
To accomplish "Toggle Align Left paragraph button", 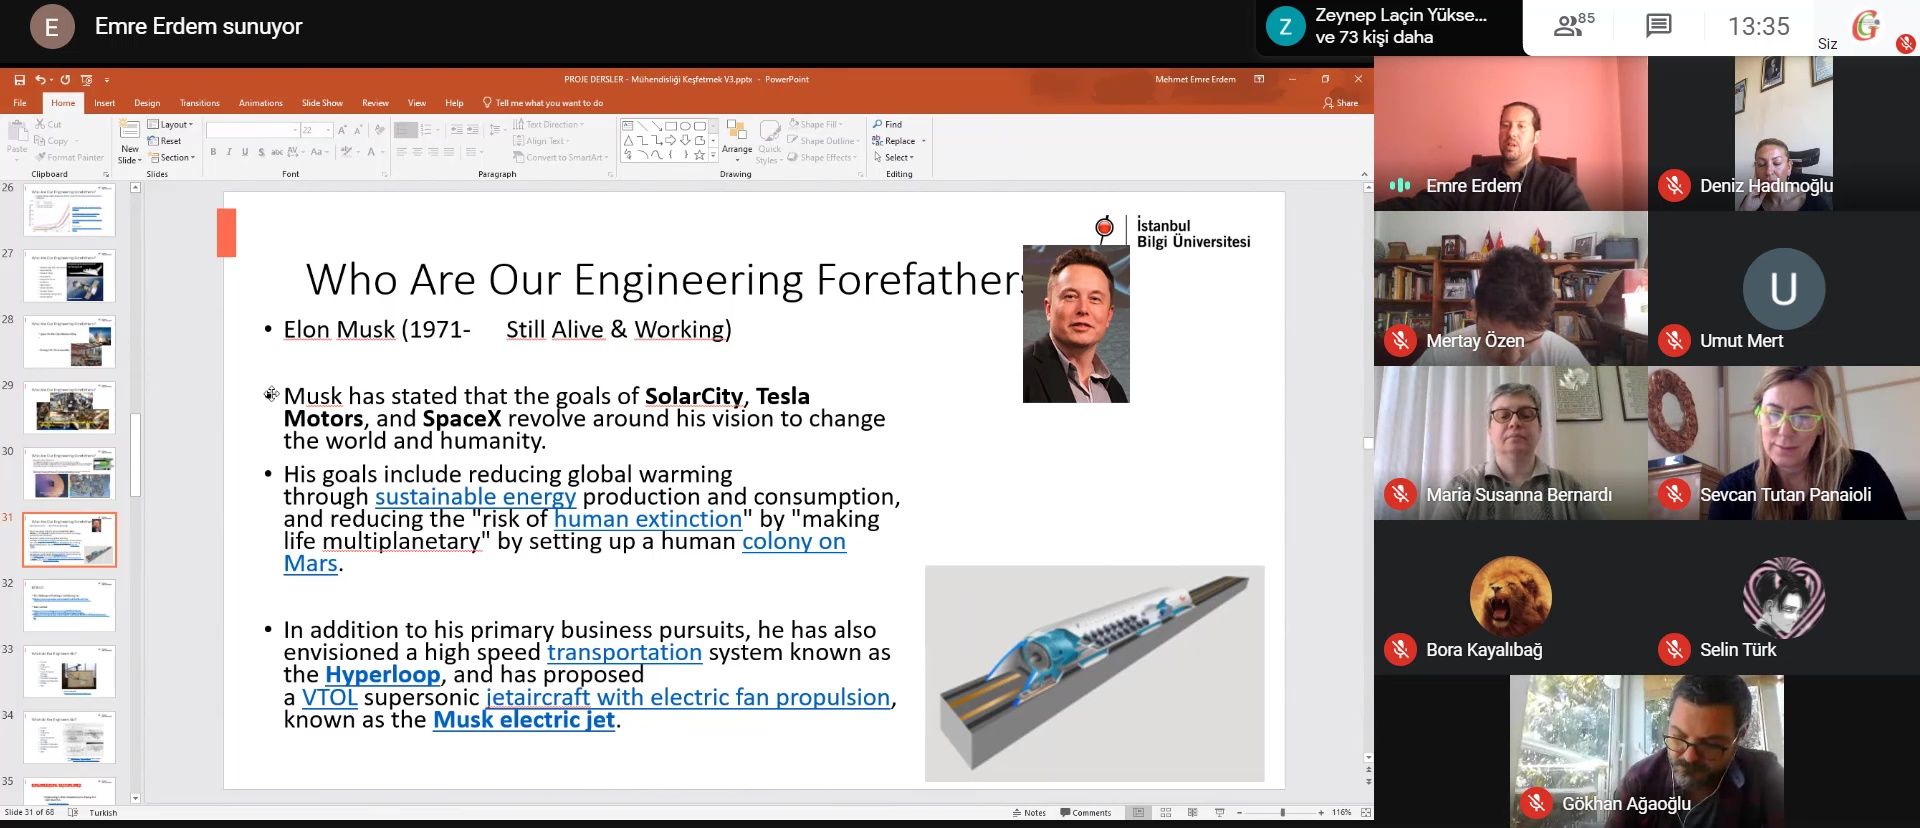I will tap(402, 152).
